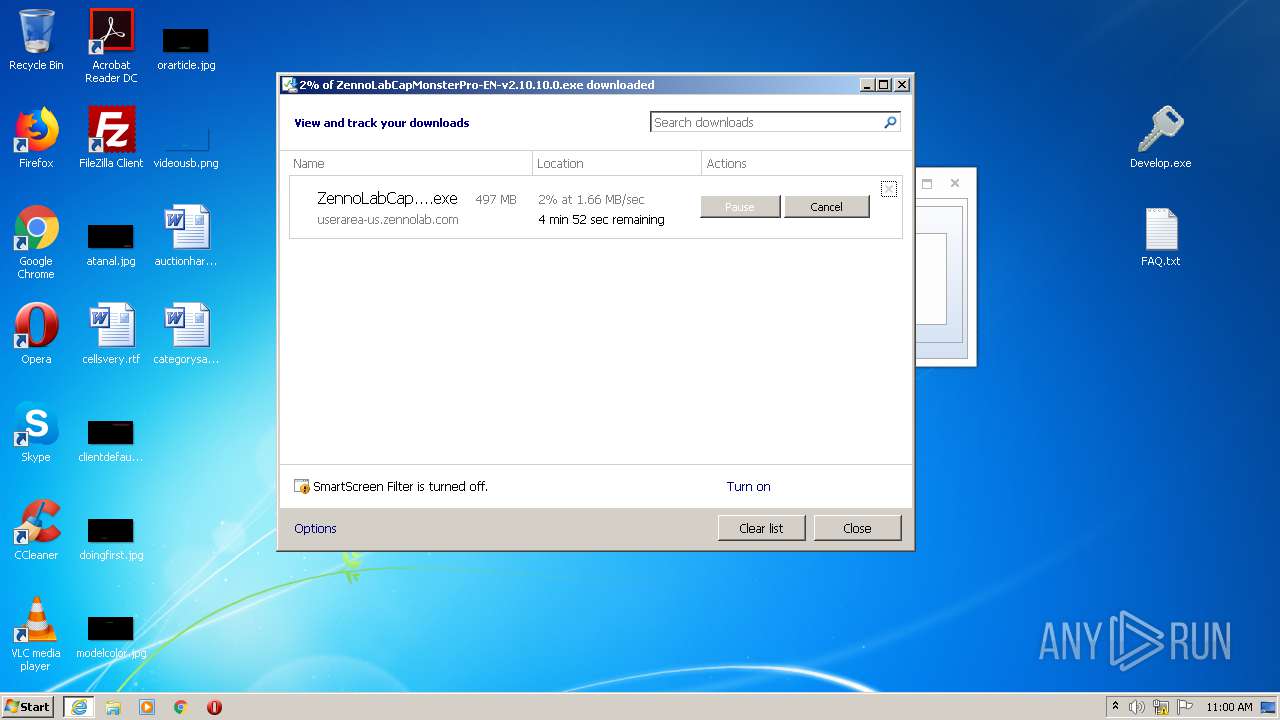Launch Acrobat Reader DC shortcut
The height and width of the screenshot is (720, 1280).
pyautogui.click(x=111, y=46)
